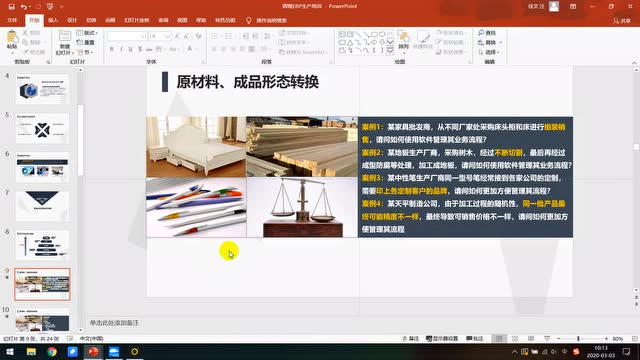Open the Design (设计) tab
Viewport: 640px width, 360px height.
coord(72,20)
